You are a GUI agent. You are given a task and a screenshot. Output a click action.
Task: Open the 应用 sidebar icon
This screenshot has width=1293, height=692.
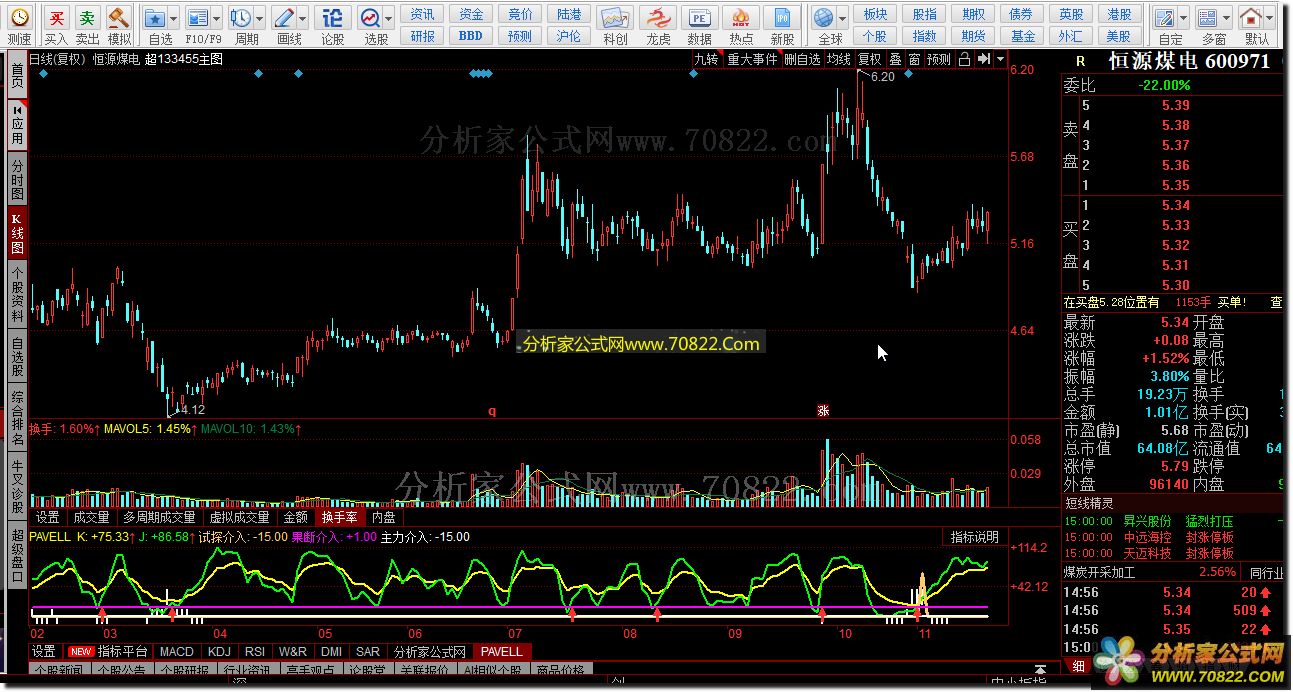[17, 124]
